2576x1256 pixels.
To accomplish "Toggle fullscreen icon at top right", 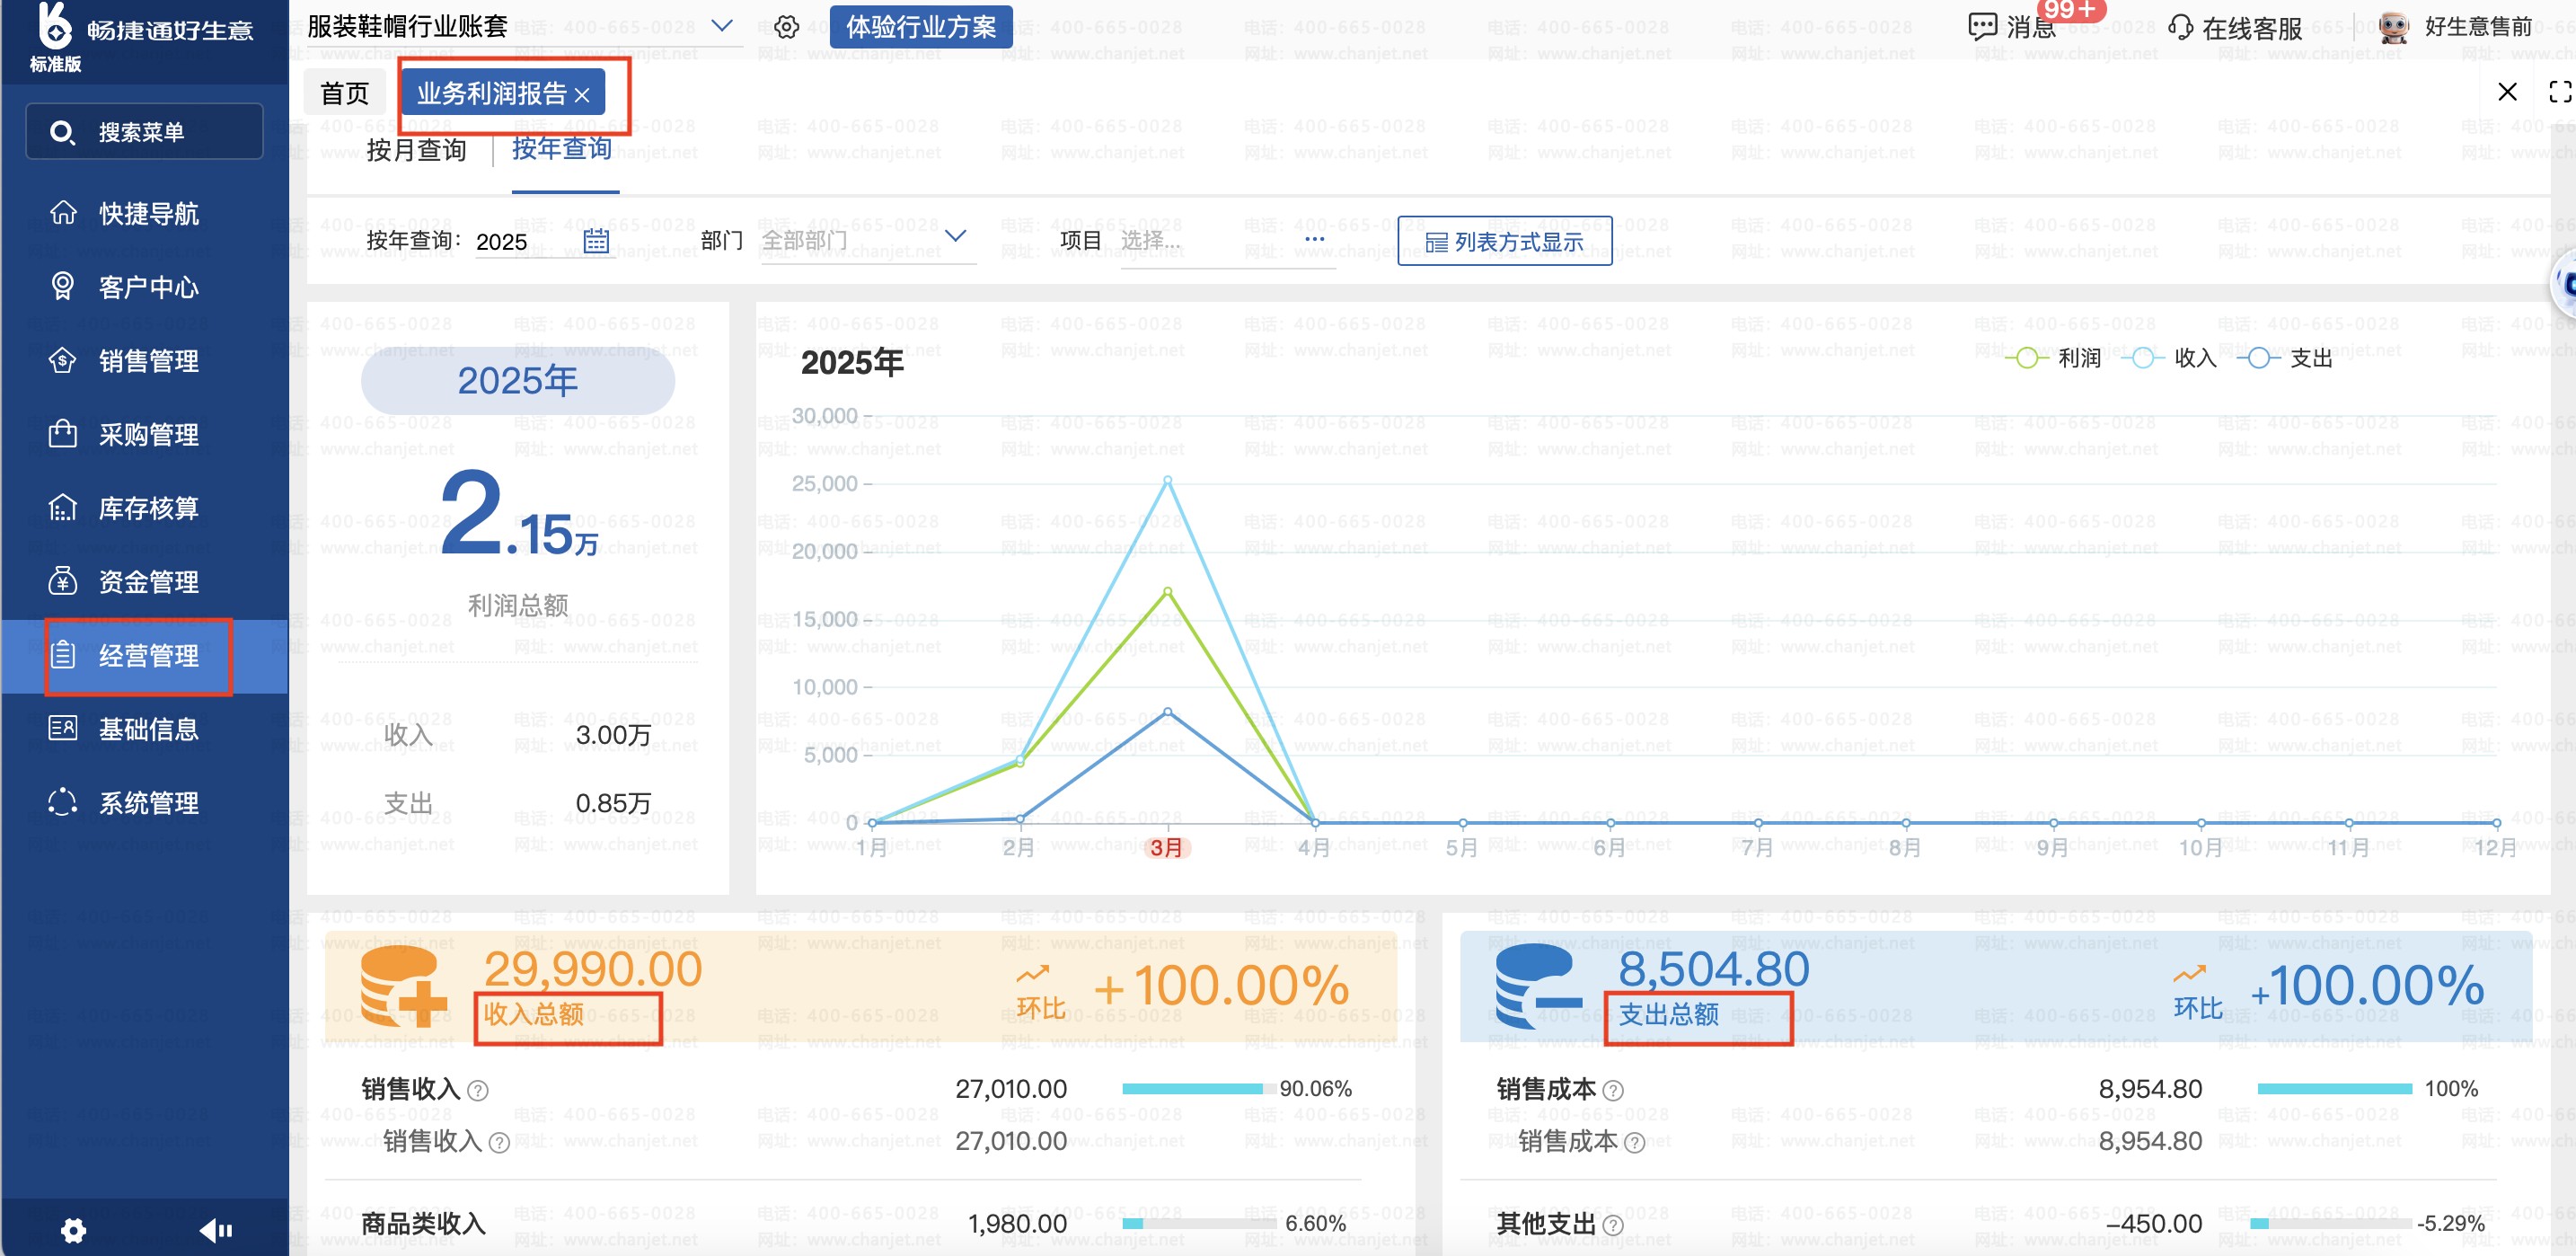I will pos(2560,92).
